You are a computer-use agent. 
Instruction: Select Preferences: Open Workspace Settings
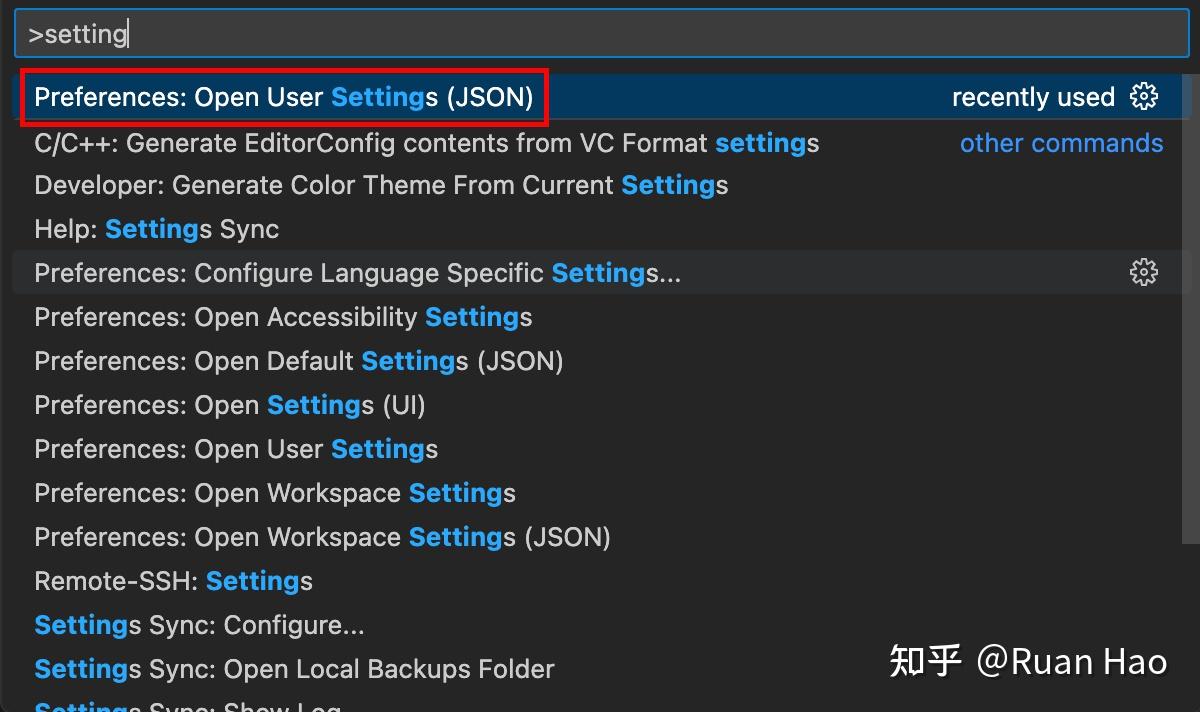[275, 493]
